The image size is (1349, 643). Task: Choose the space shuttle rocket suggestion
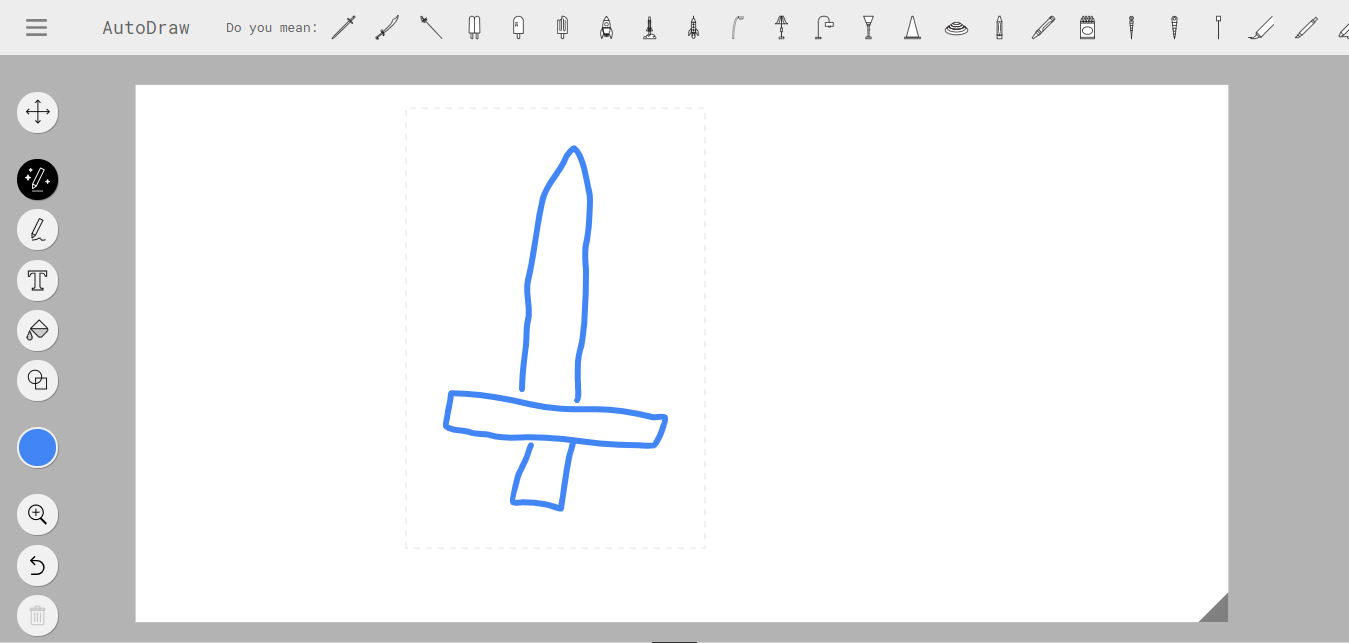point(693,27)
